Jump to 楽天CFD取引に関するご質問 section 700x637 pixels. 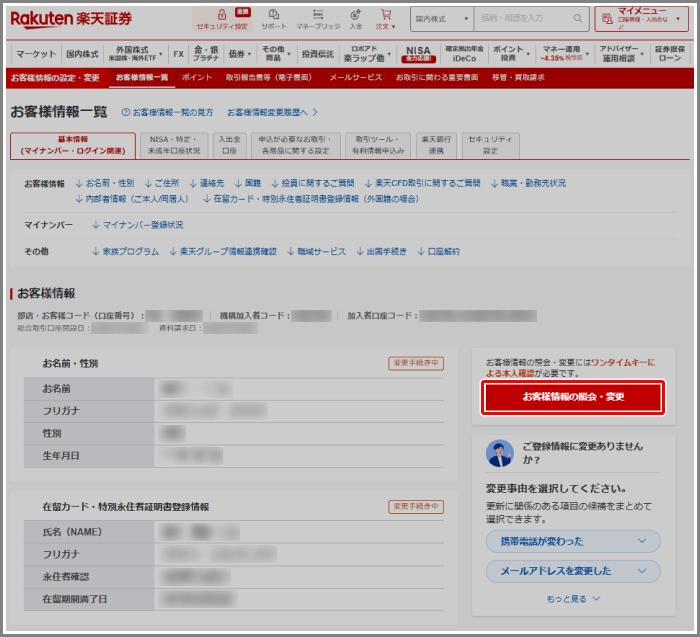pyautogui.click(x=423, y=183)
